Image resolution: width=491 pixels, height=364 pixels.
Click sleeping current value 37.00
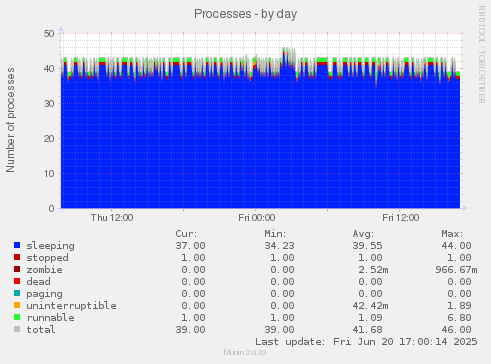pyautogui.click(x=191, y=246)
